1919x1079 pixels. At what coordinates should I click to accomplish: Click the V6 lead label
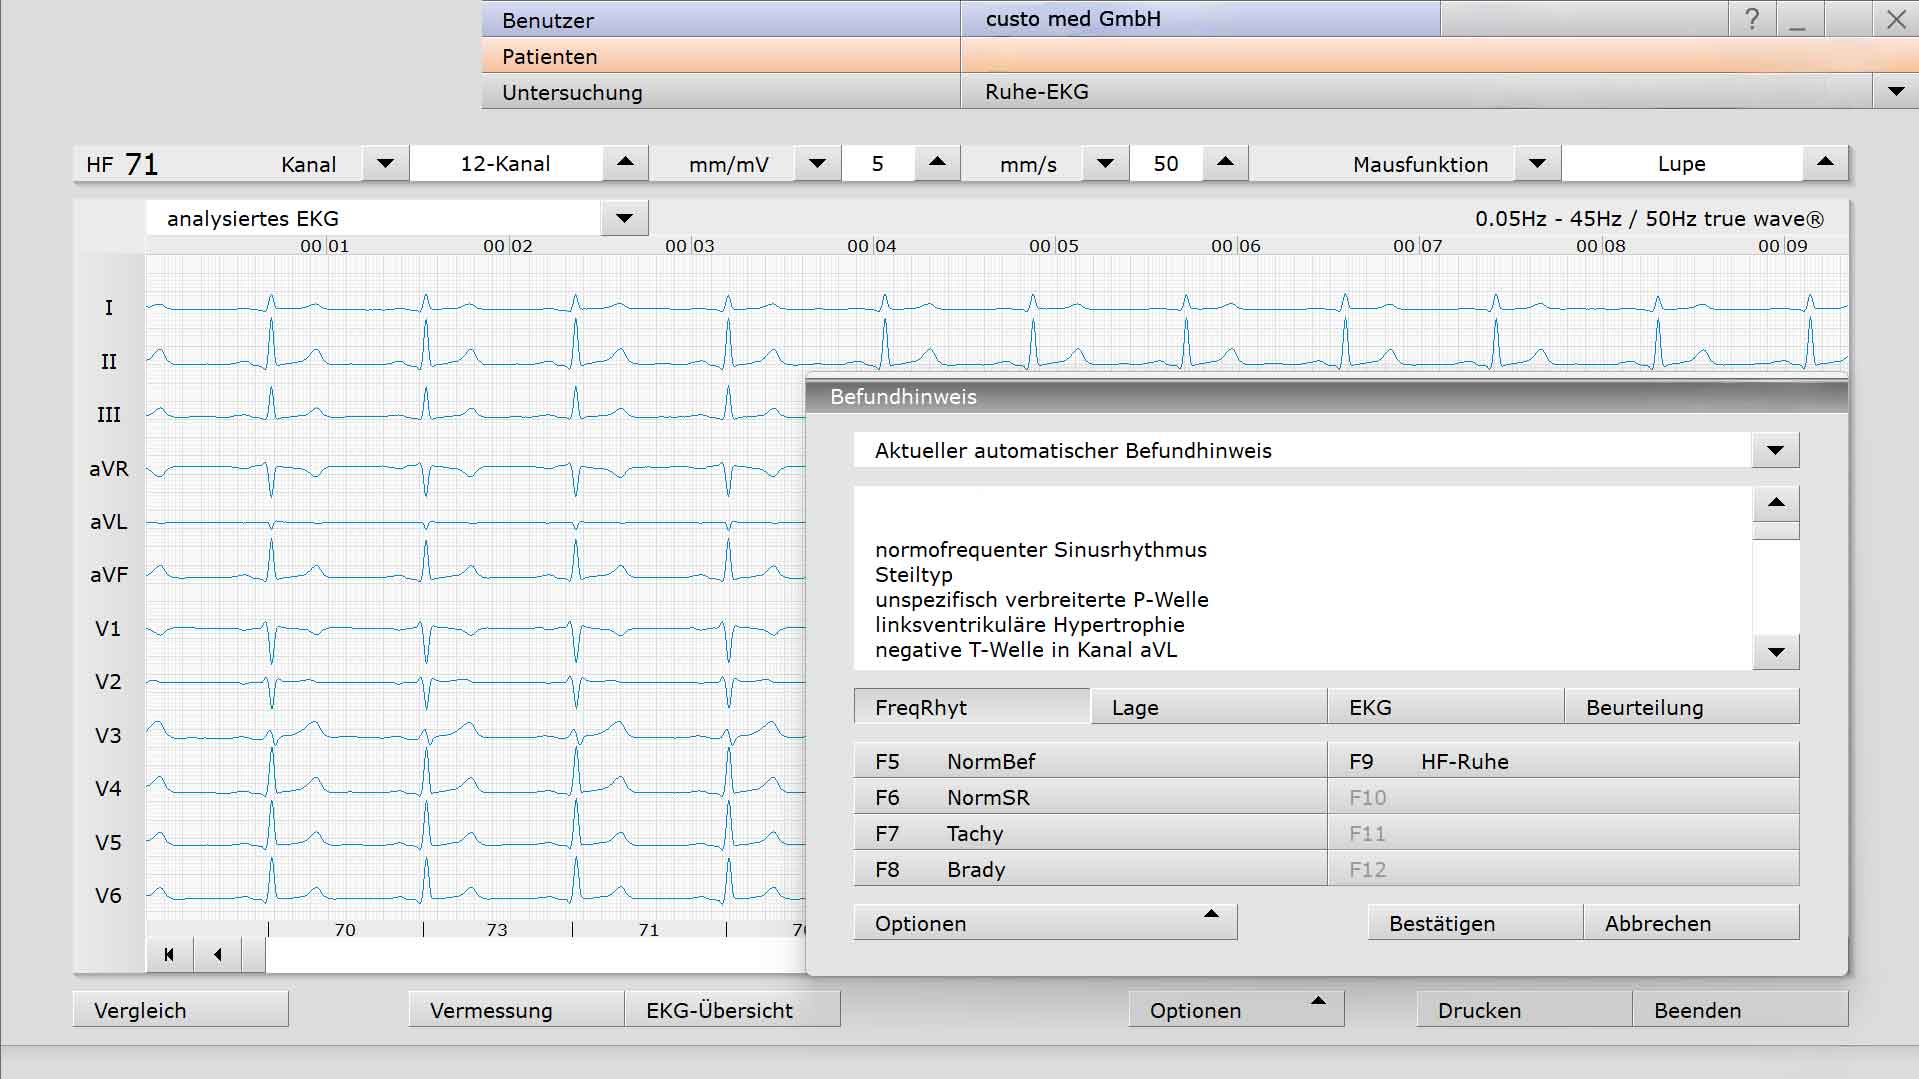[108, 895]
